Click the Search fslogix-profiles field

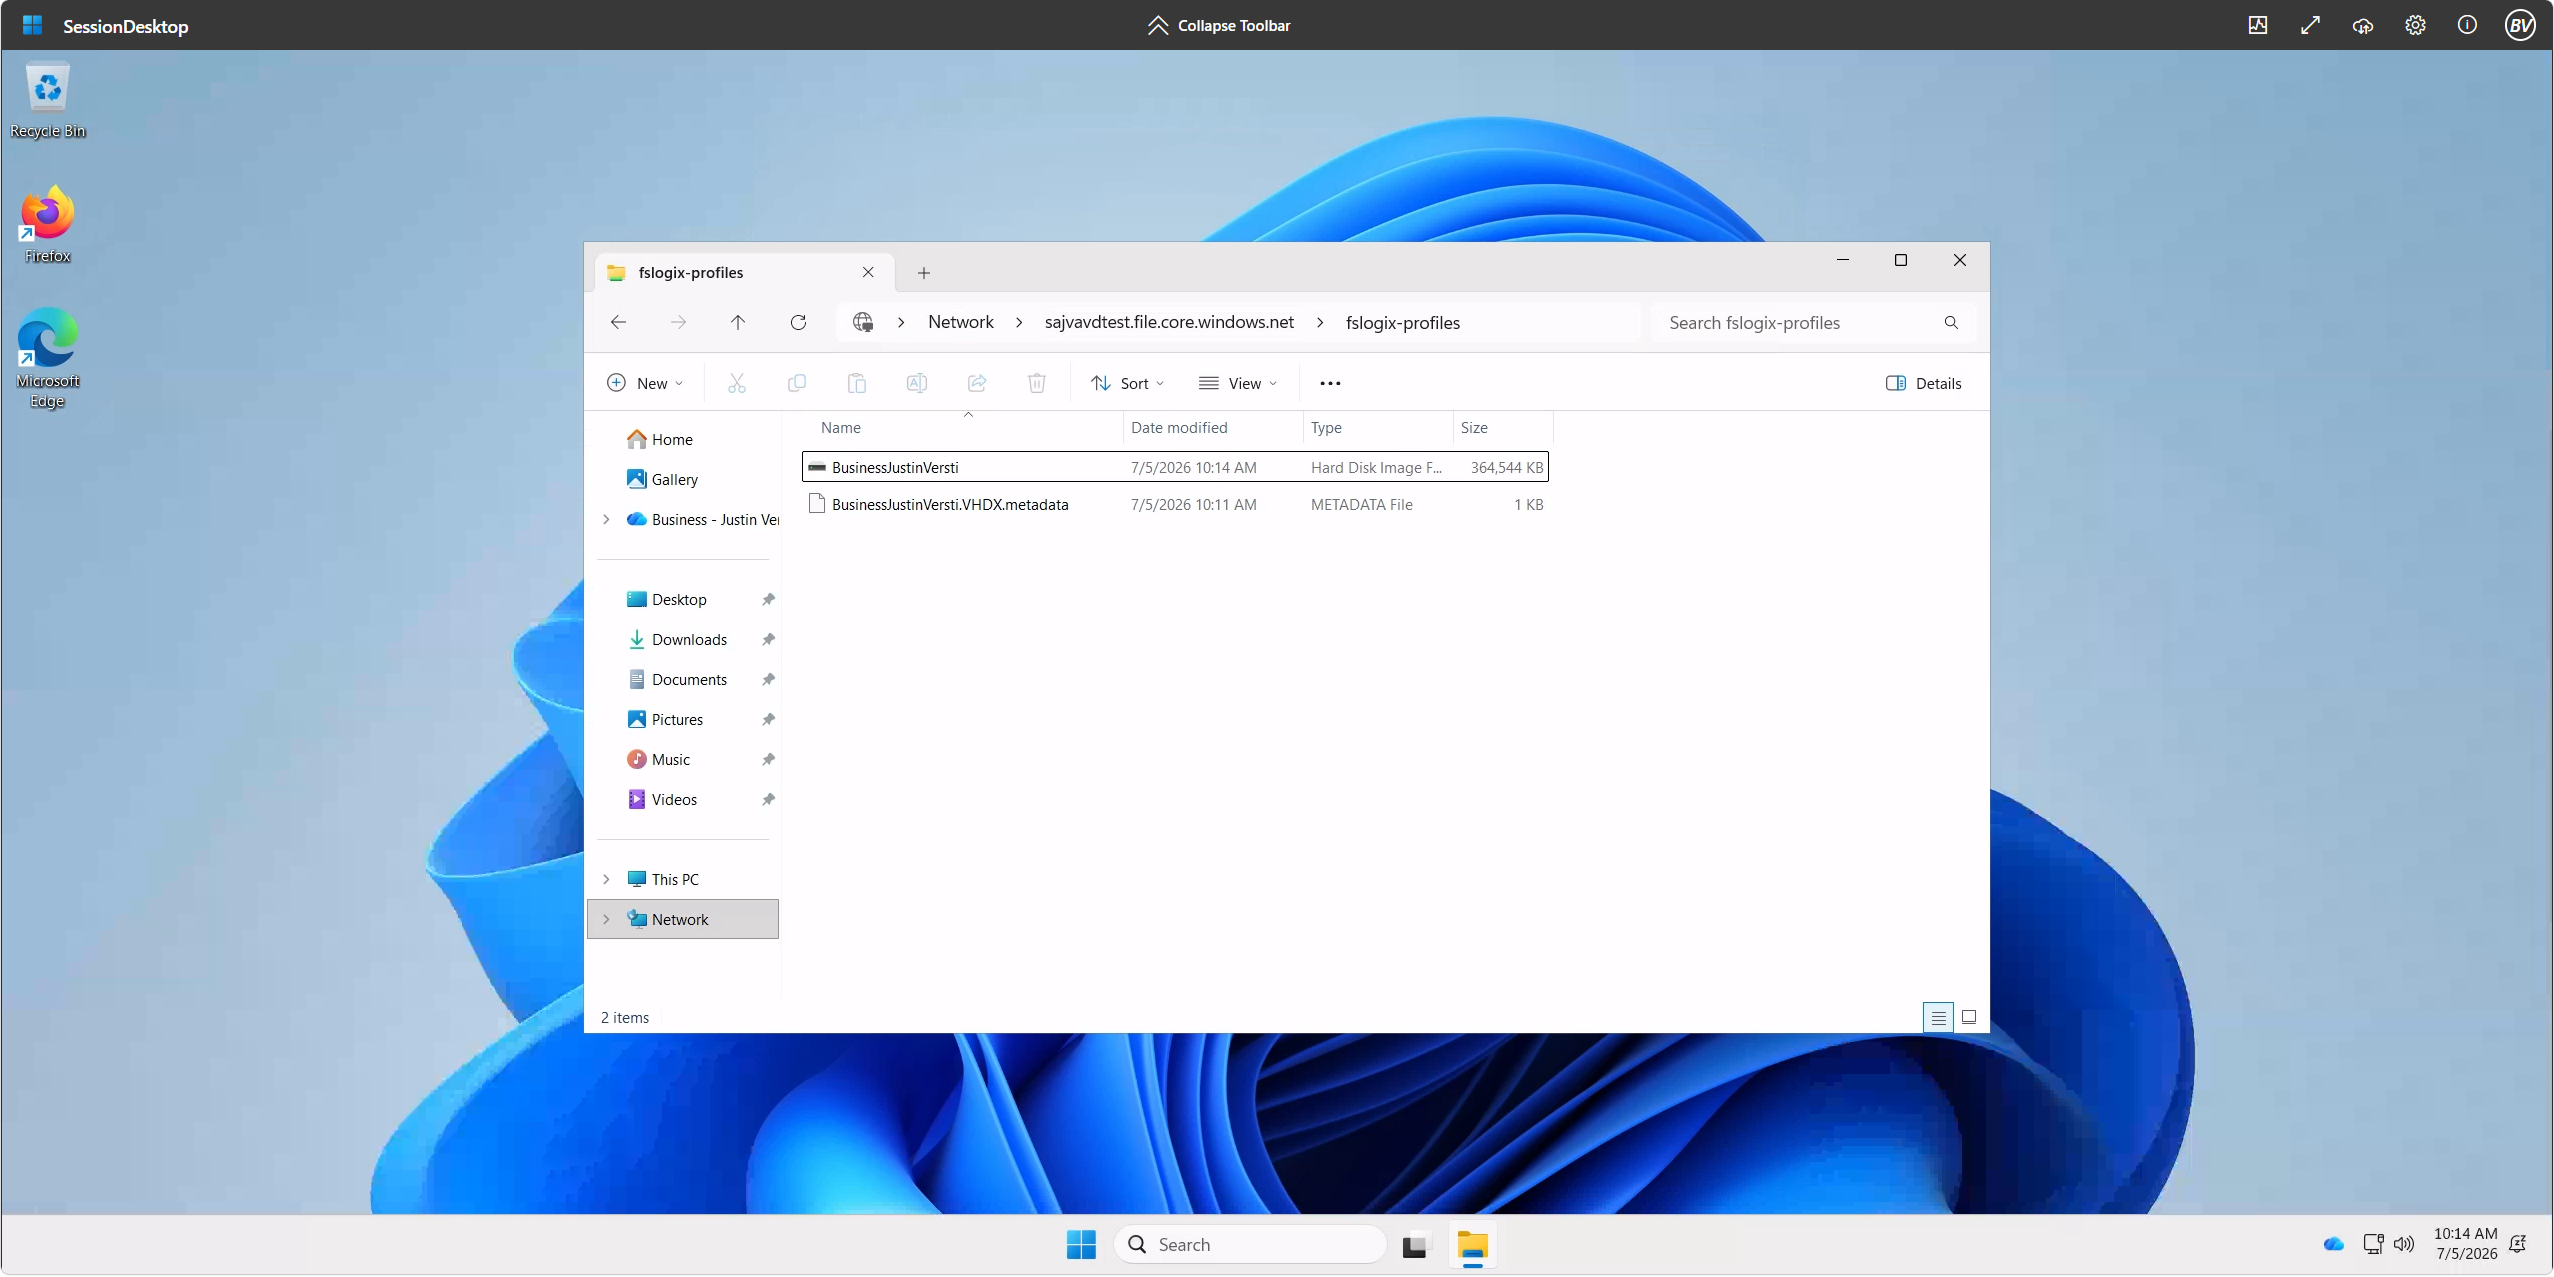(1800, 323)
